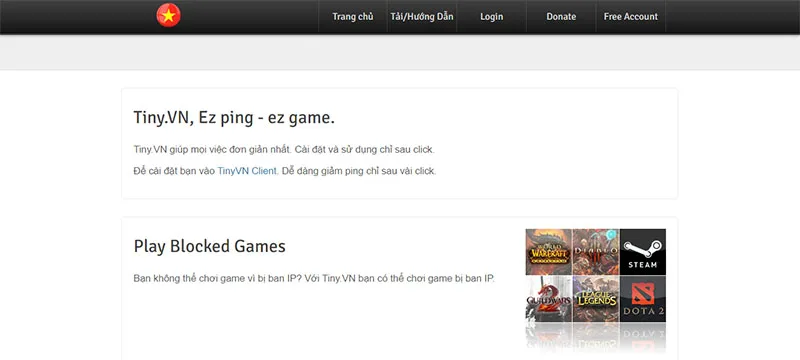
Task: Select Free Account in navigation bar
Action: [x=631, y=17]
